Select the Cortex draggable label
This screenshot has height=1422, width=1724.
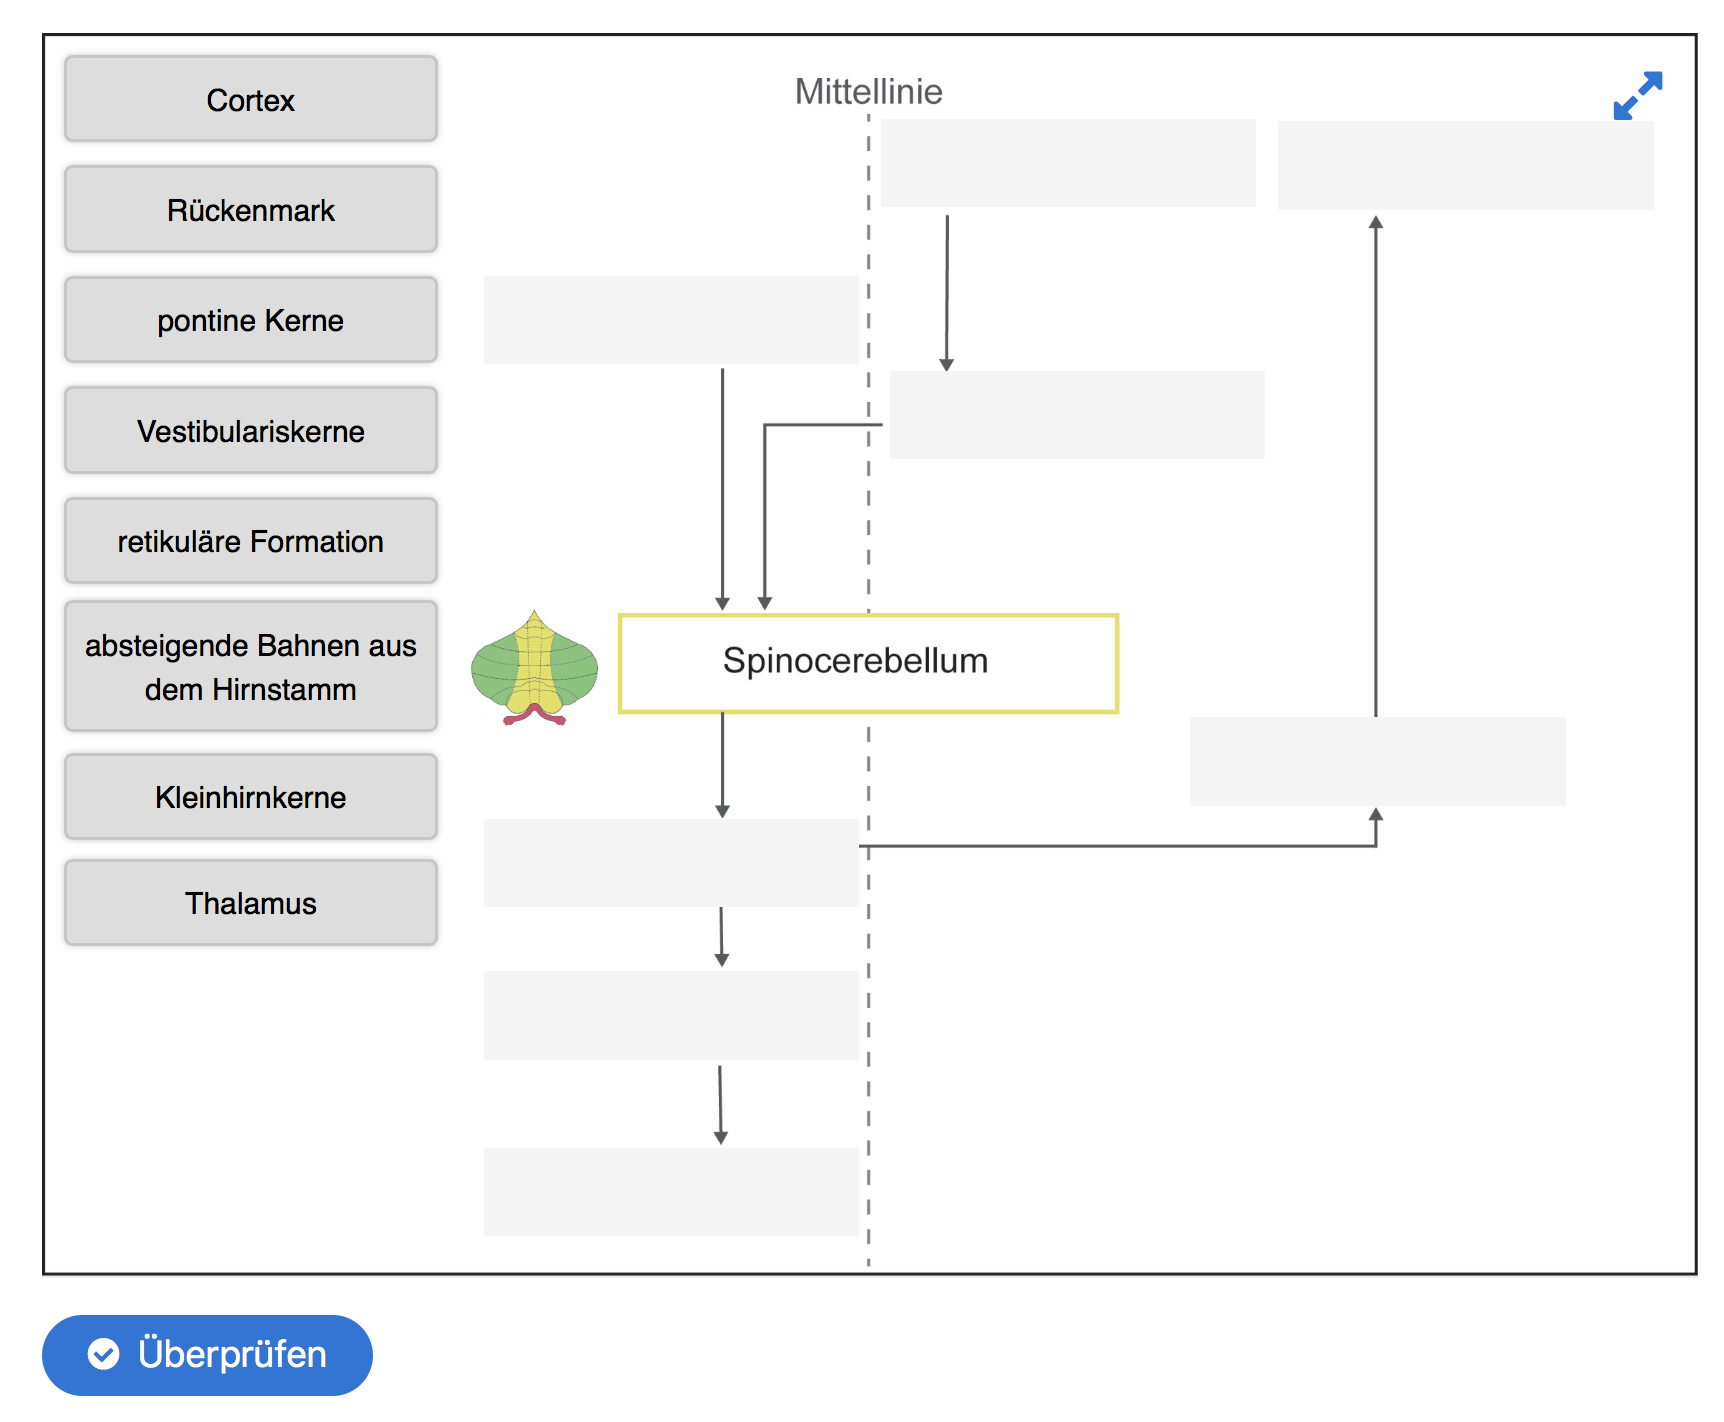tap(251, 99)
